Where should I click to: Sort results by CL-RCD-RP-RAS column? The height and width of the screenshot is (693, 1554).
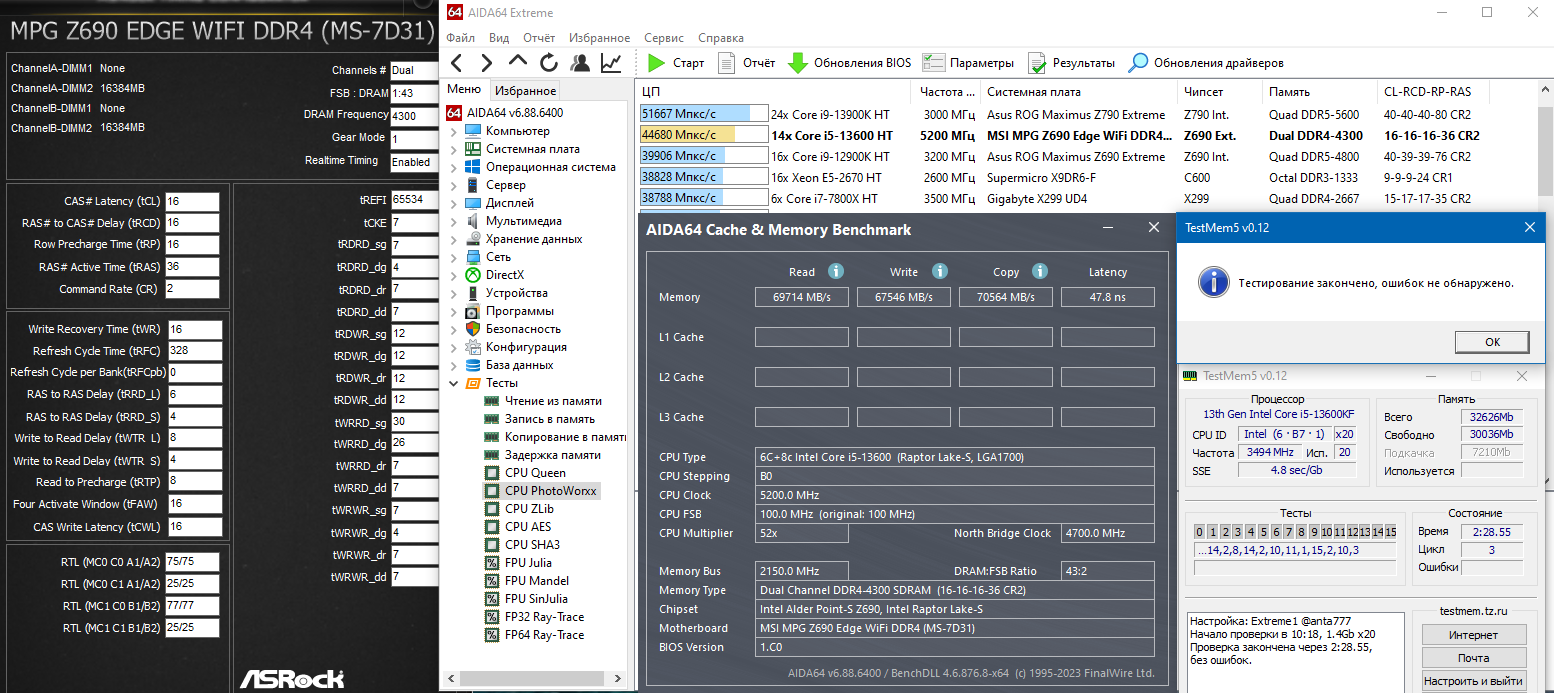[x=1432, y=92]
